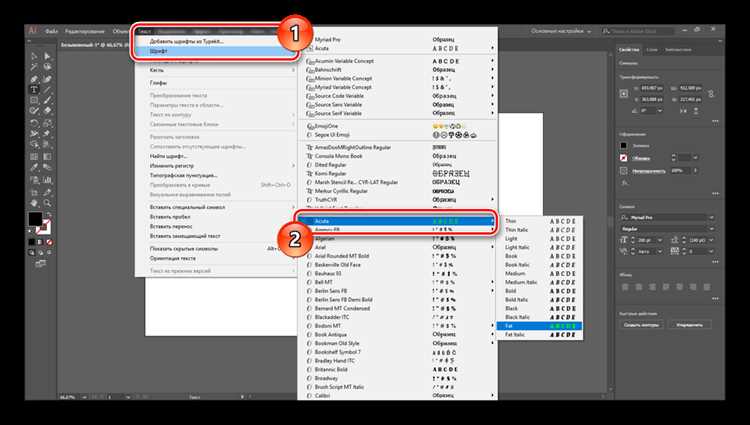Viewport: 750px width, 425px height.
Task: Open more options dots under Transform section
Action: pos(716,121)
